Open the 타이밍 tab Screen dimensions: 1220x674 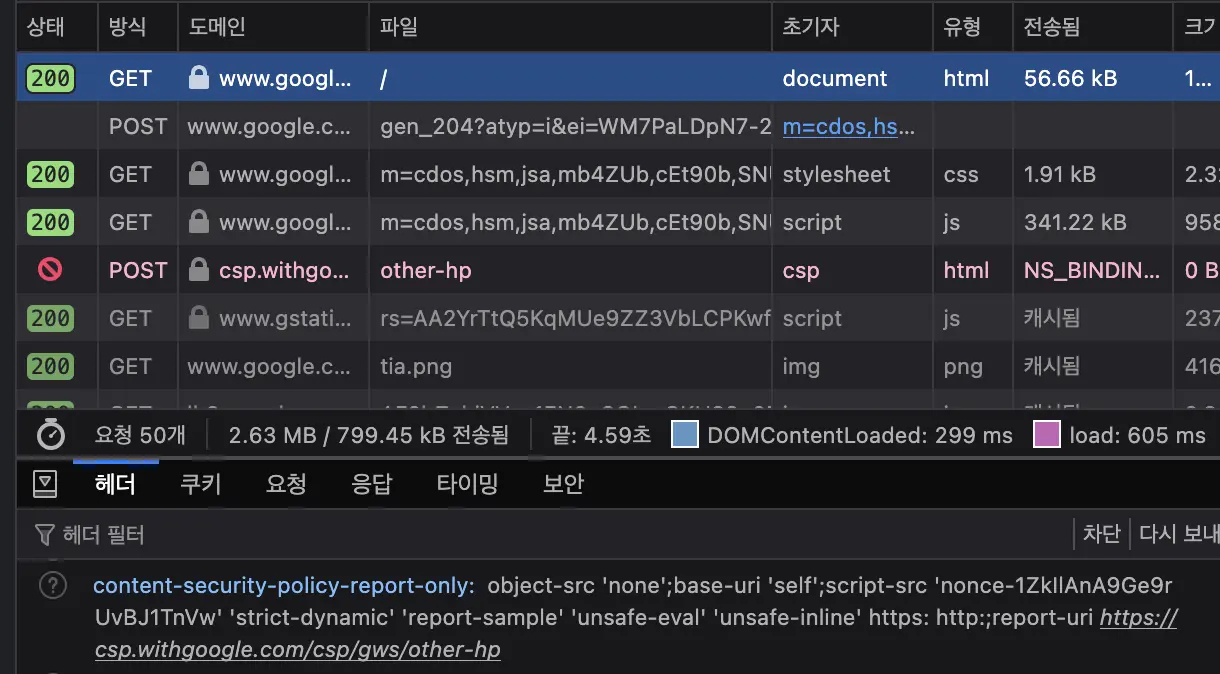pos(468,484)
